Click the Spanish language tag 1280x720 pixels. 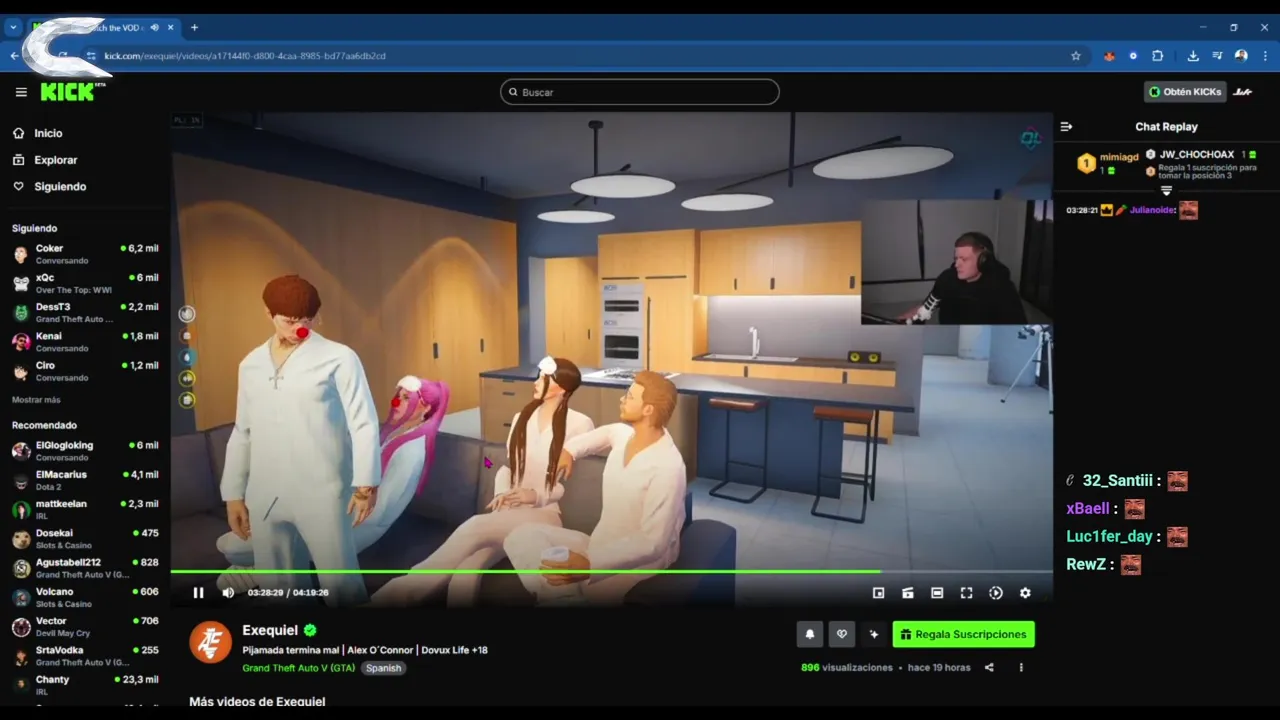point(383,668)
